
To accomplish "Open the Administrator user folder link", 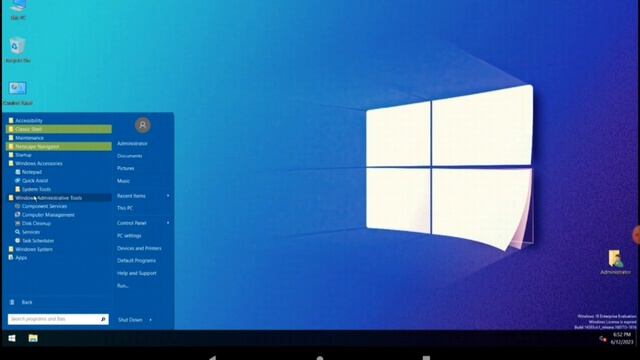I will coord(132,144).
